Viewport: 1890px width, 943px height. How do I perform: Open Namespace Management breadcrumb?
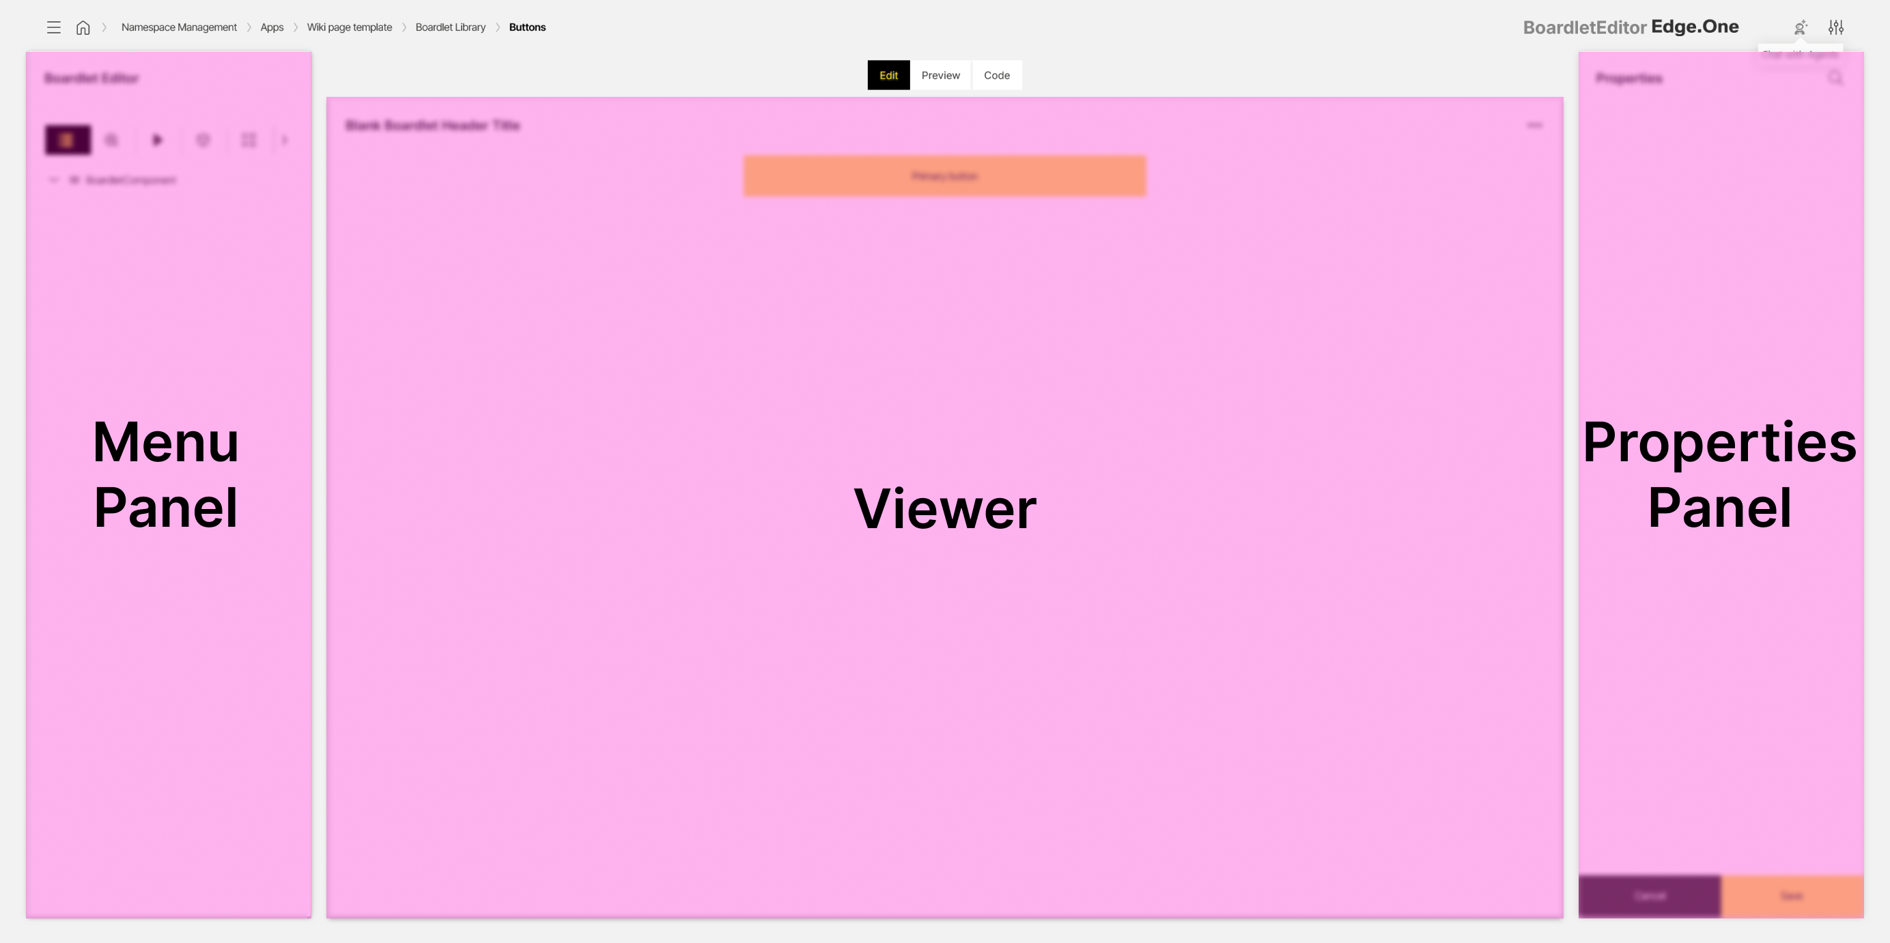tap(179, 28)
